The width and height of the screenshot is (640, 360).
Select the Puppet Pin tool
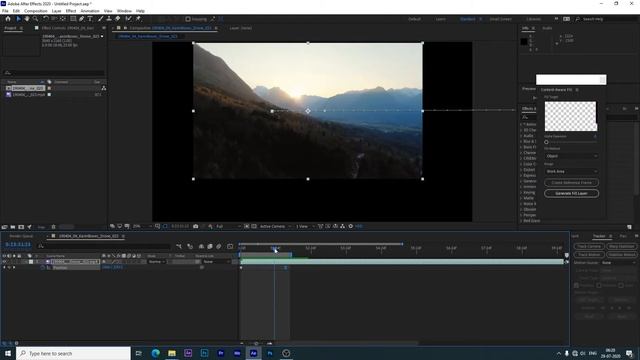pyautogui.click(x=138, y=19)
